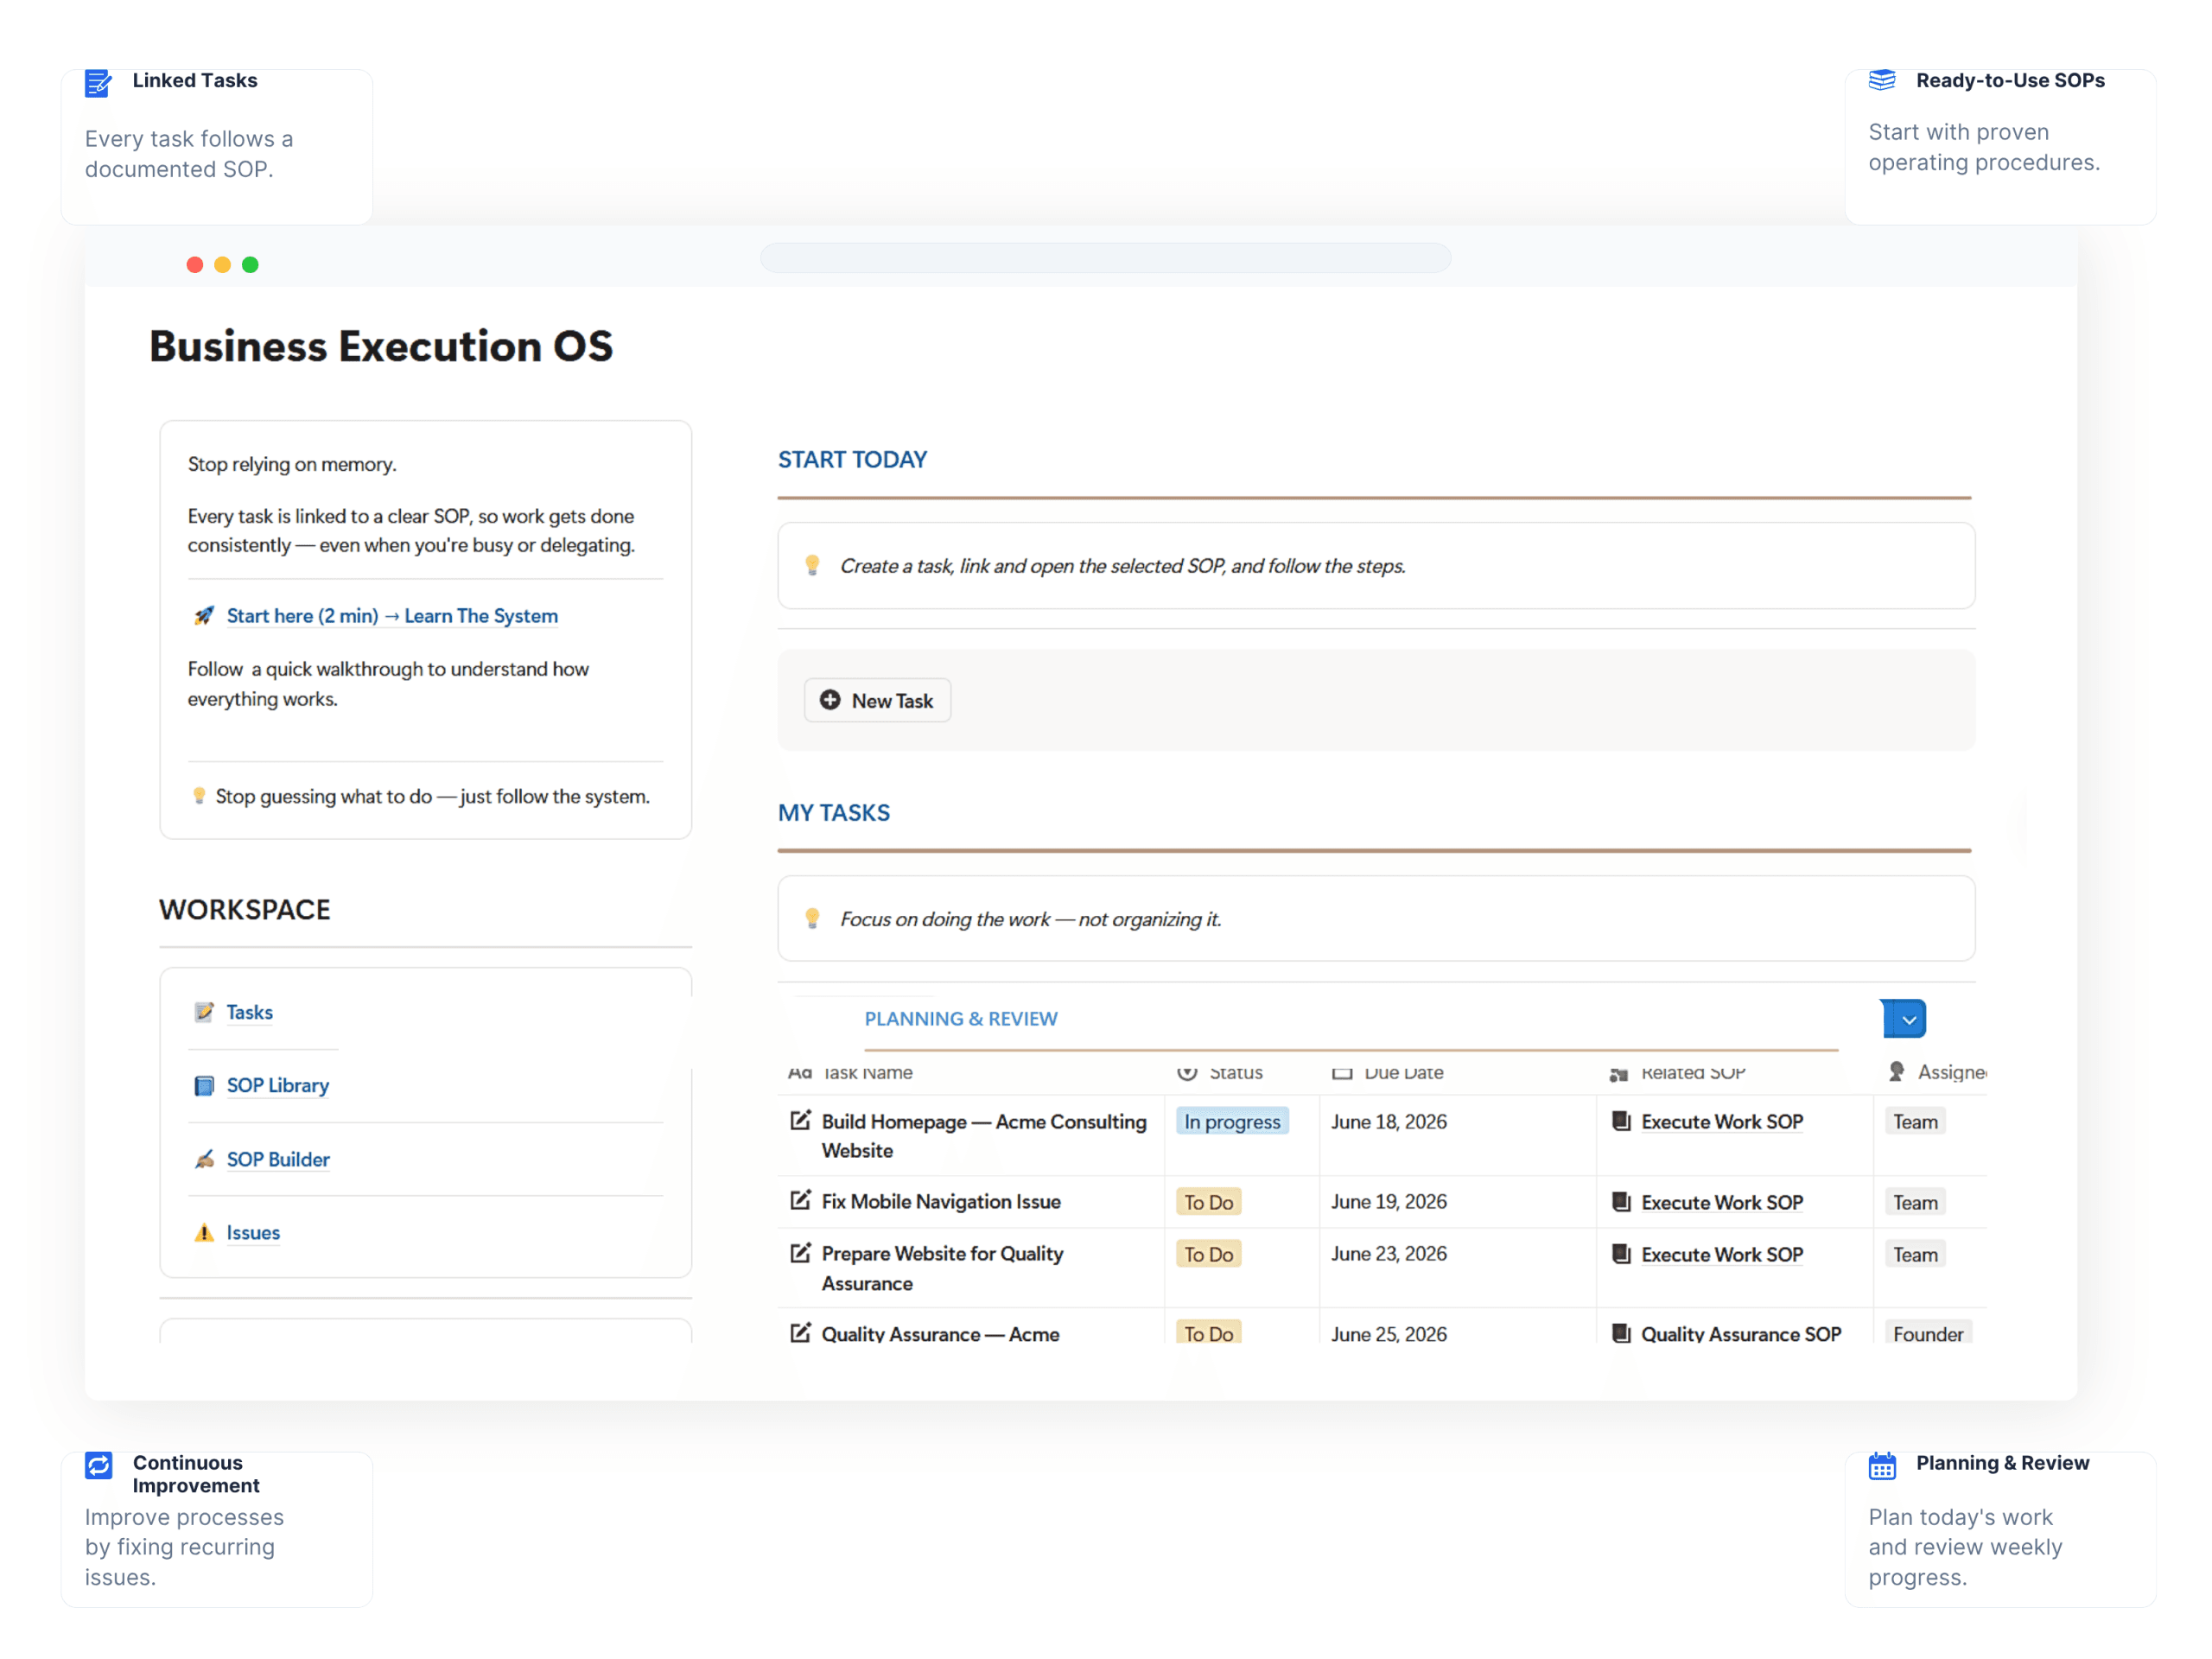Click the edit icon for Prepare Website task
Image resolution: width=2212 pixels, height=1659 pixels.
800,1253
